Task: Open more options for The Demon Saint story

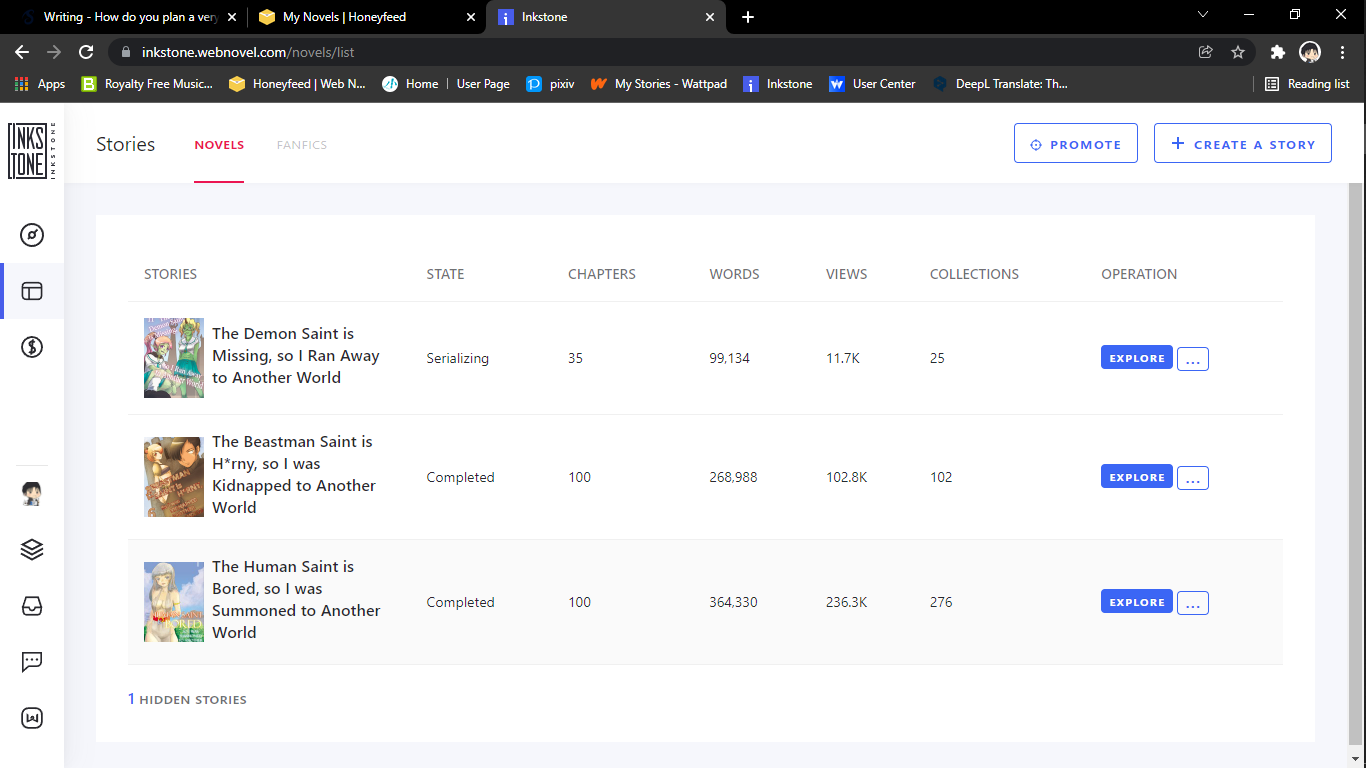Action: tap(1192, 358)
